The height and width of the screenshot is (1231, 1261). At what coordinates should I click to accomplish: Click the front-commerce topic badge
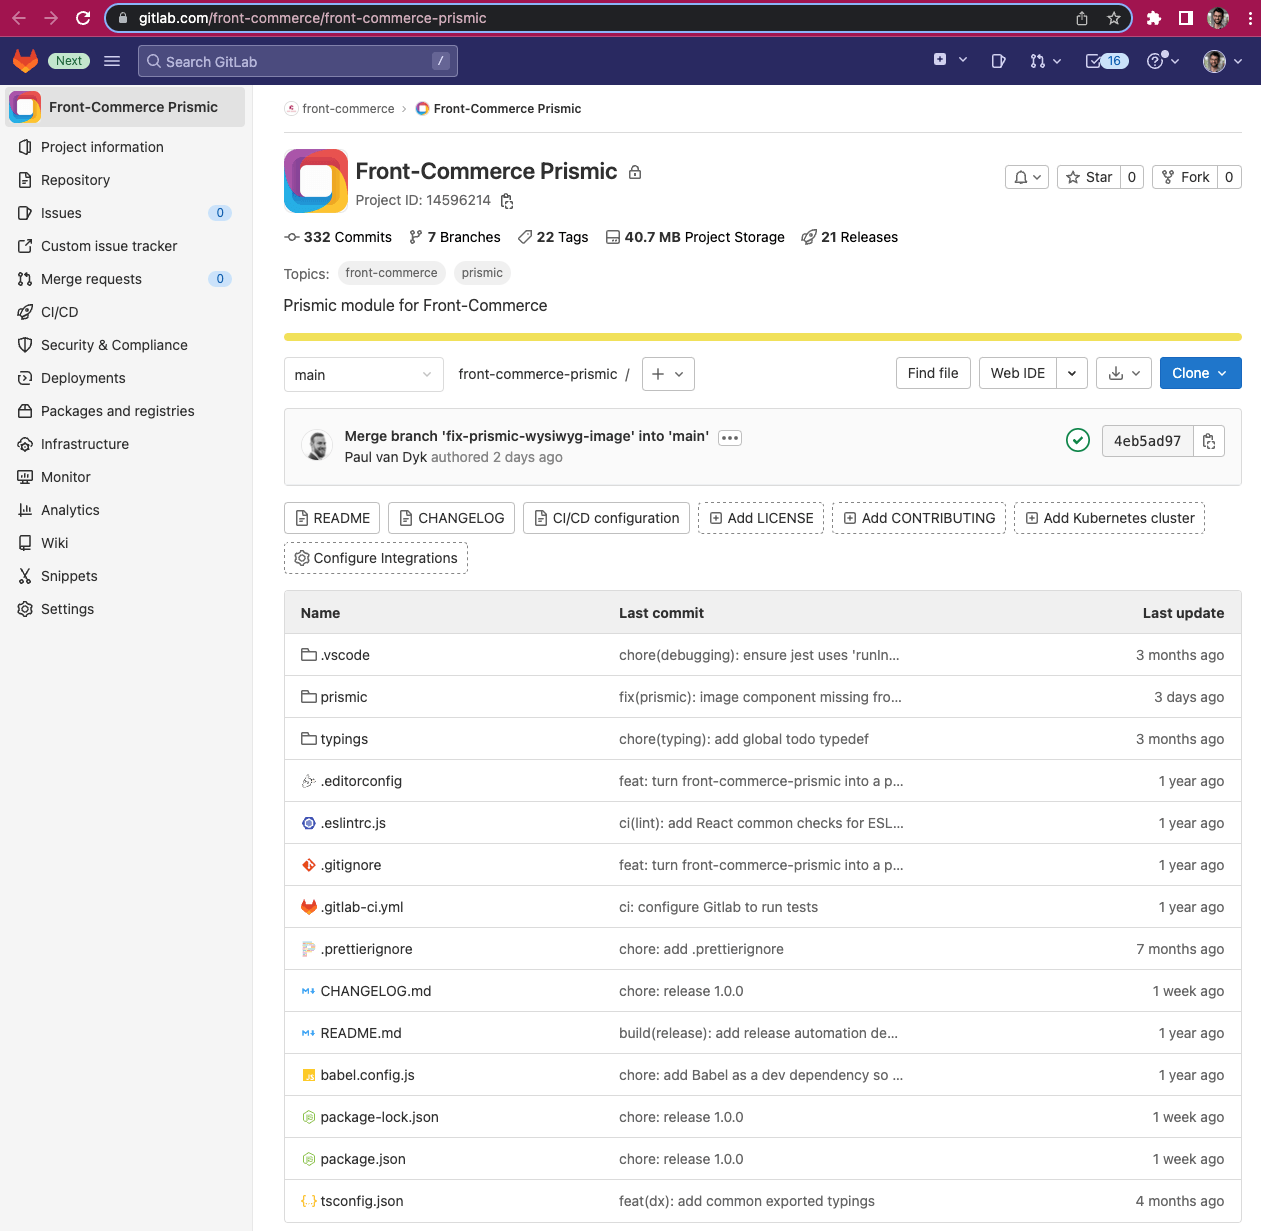click(391, 273)
